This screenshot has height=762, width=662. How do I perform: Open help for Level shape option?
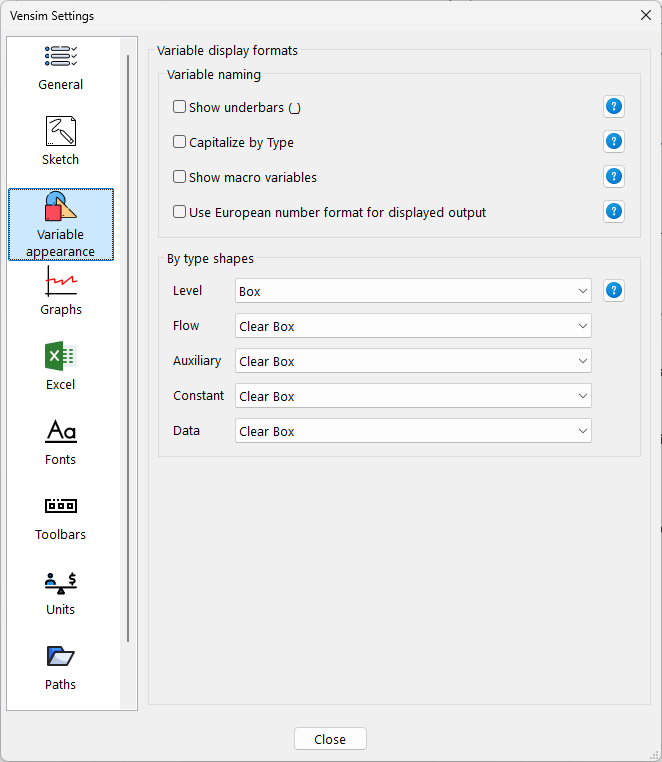coord(614,291)
